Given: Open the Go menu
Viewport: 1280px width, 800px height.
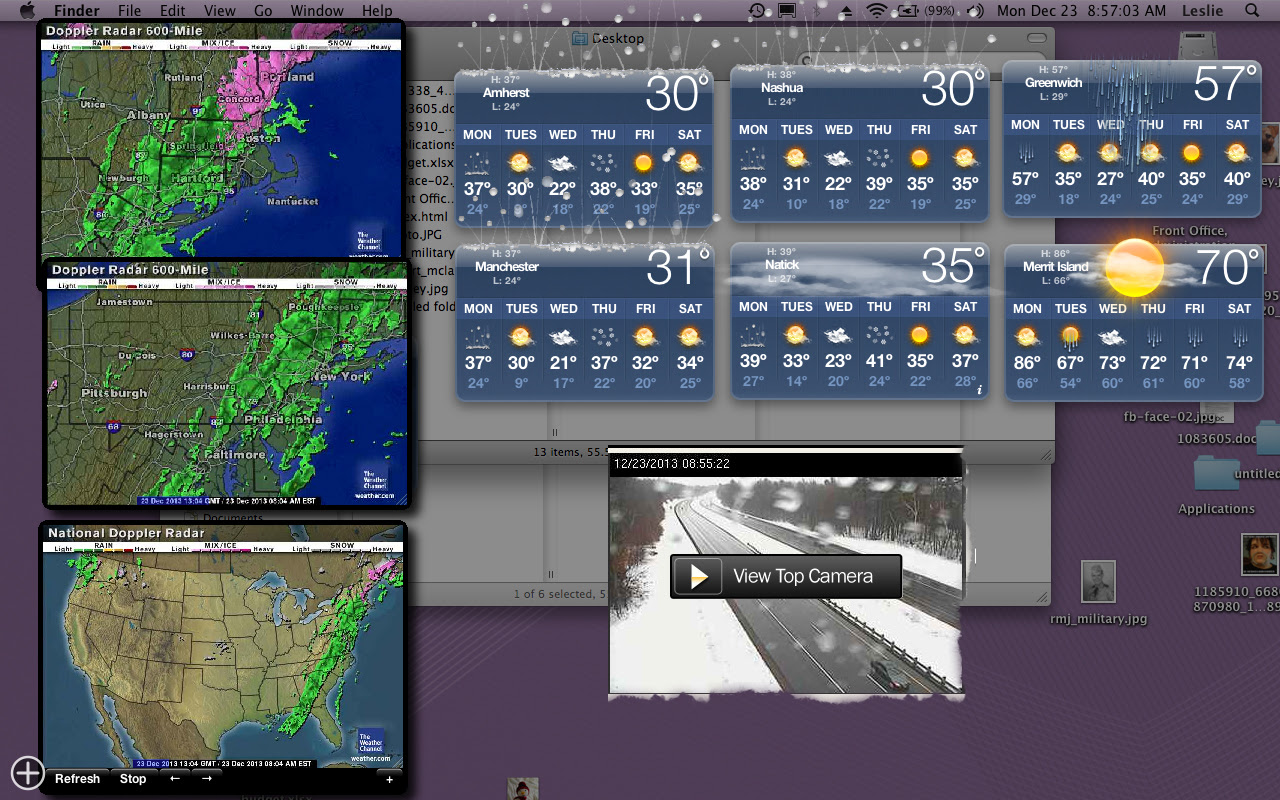Looking at the screenshot, I should pos(263,11).
